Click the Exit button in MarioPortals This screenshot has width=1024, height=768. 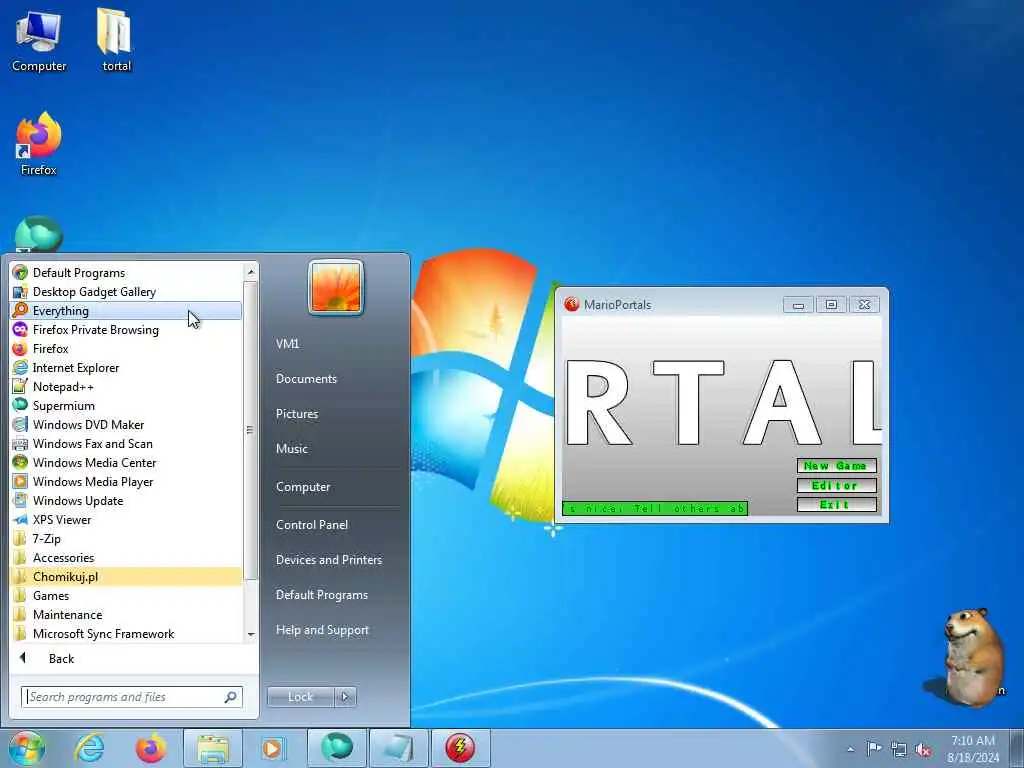(836, 505)
